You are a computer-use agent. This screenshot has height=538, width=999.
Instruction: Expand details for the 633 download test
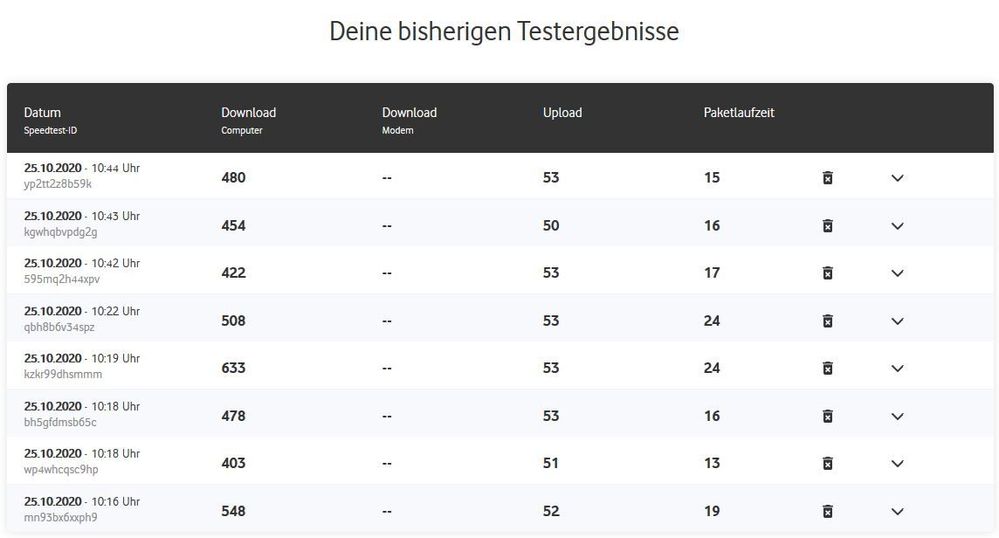(897, 368)
